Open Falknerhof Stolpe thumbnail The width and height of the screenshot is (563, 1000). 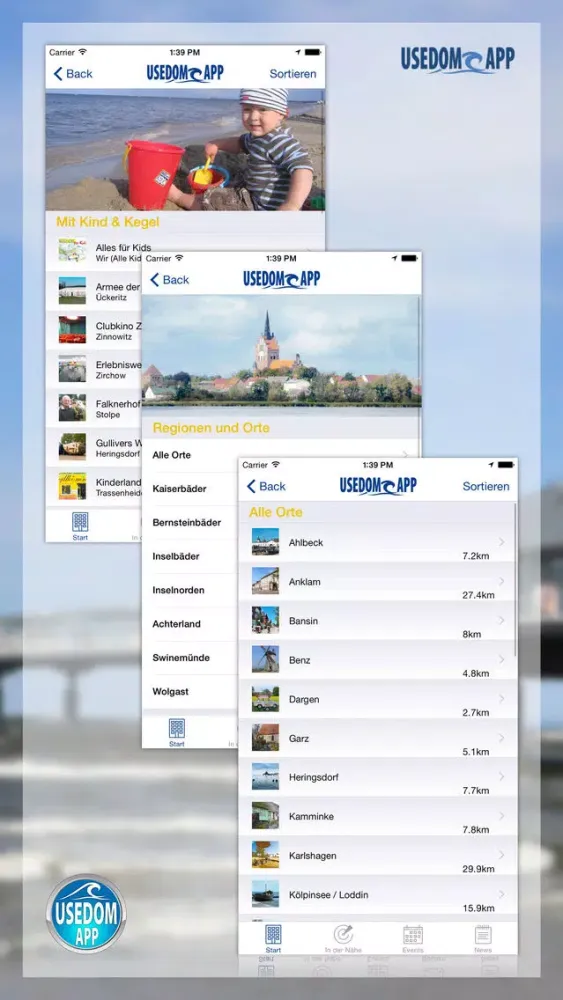(x=72, y=408)
